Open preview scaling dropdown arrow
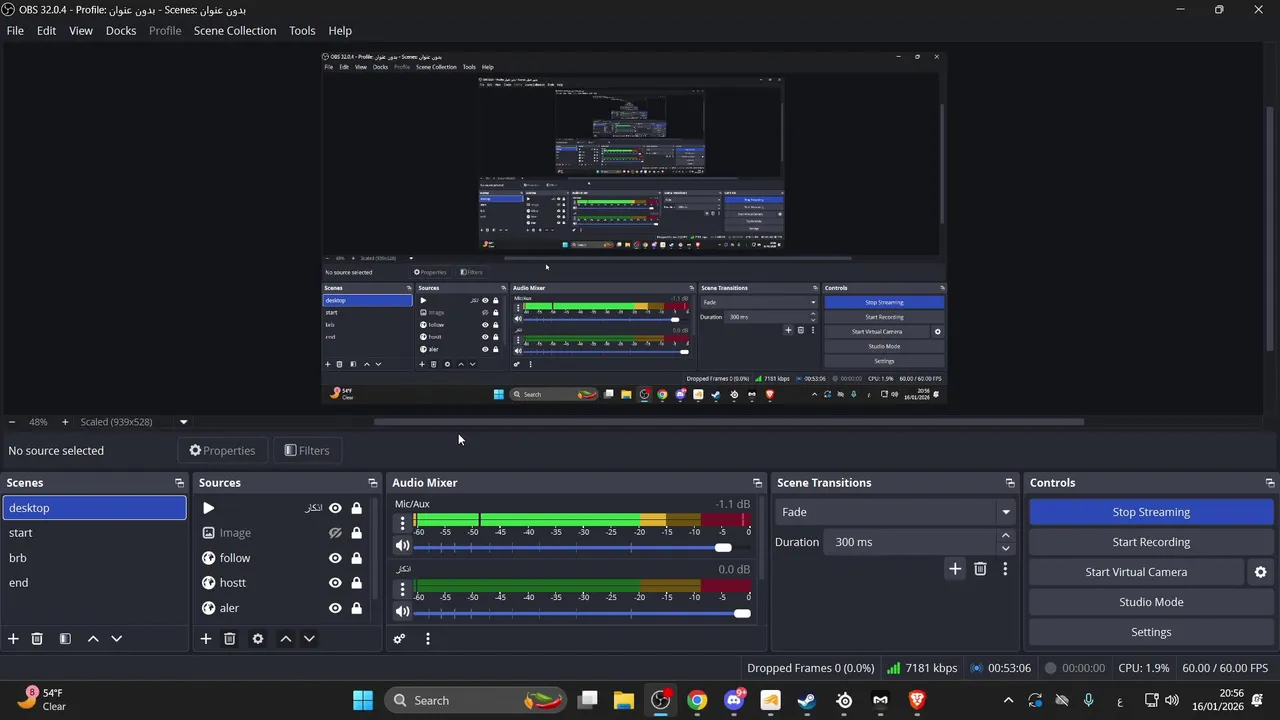Viewport: 1280px width, 720px height. (x=183, y=422)
